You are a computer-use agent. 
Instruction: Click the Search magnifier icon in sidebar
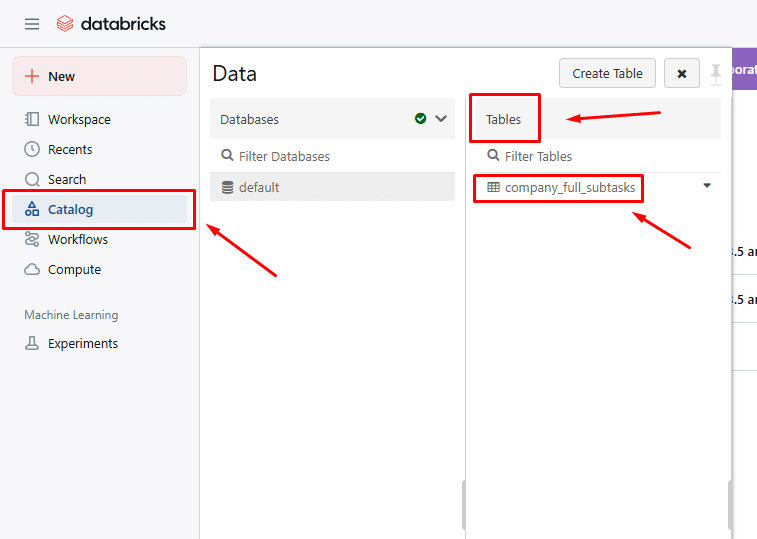click(x=32, y=179)
